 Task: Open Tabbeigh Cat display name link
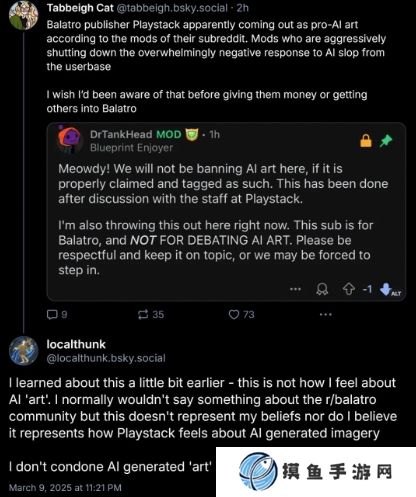(x=80, y=8)
